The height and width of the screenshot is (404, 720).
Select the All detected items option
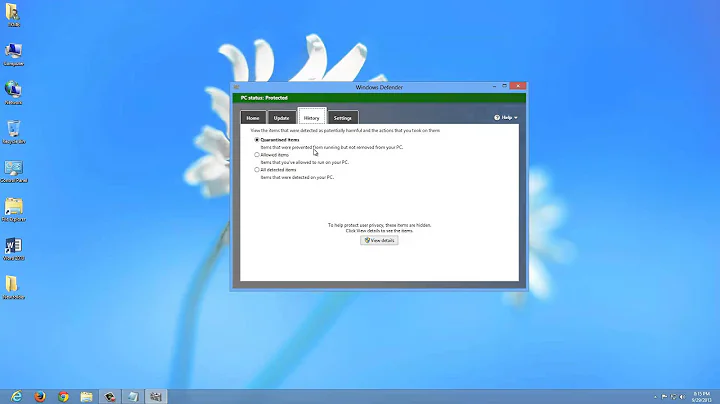[x=257, y=169]
